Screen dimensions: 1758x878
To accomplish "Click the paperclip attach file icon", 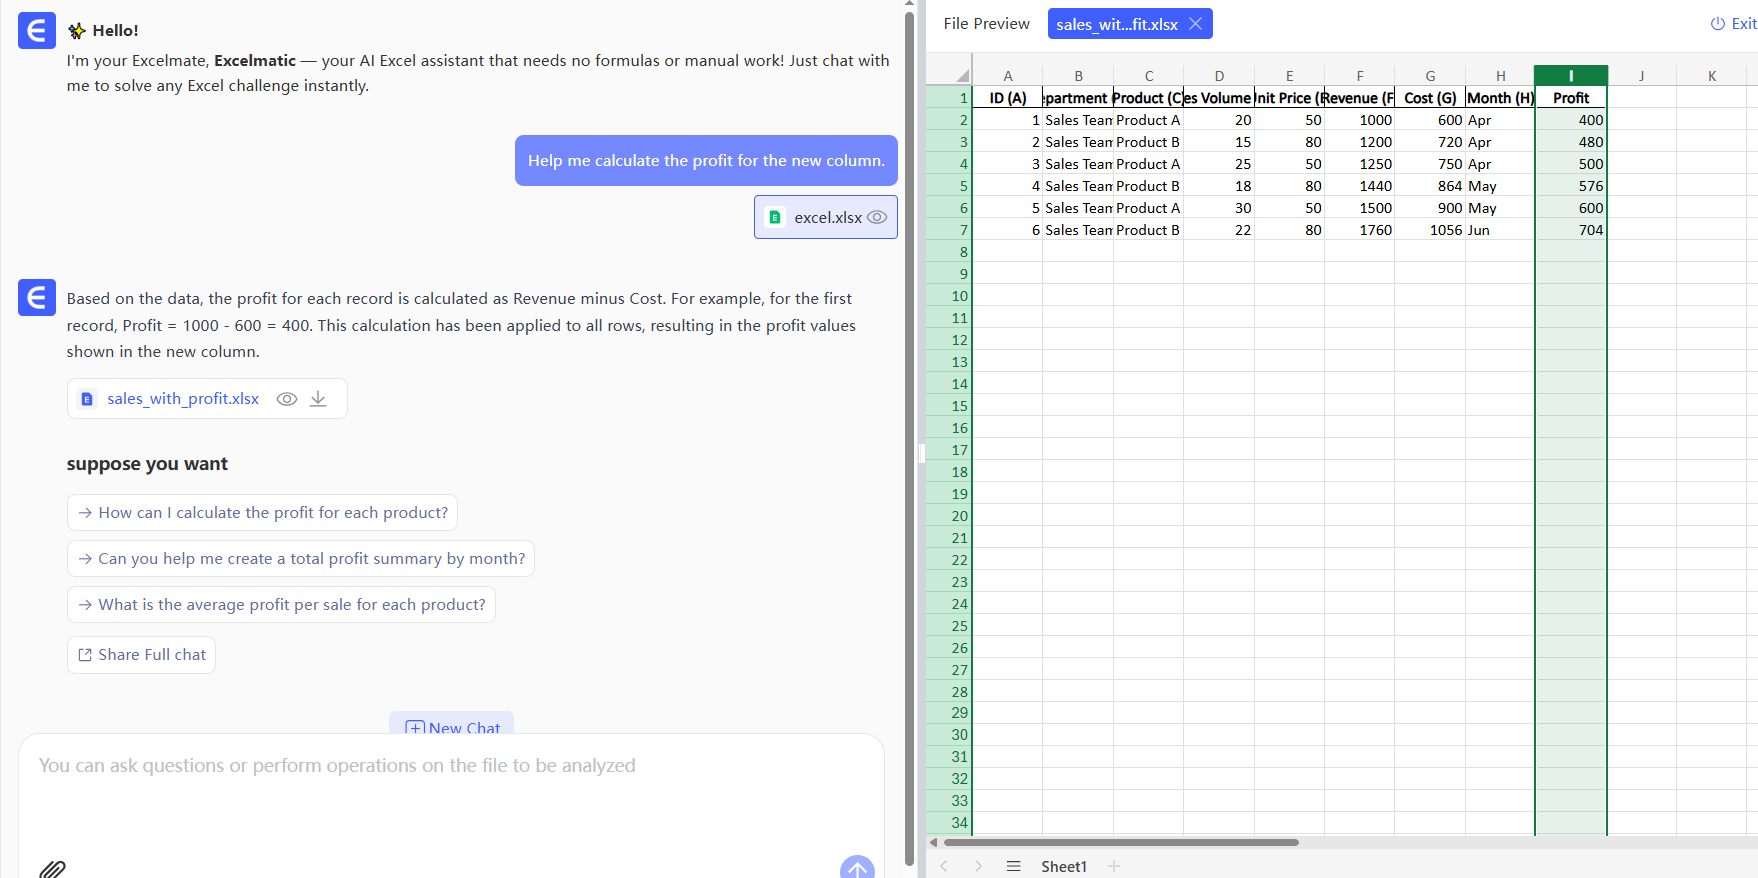I will (52, 868).
